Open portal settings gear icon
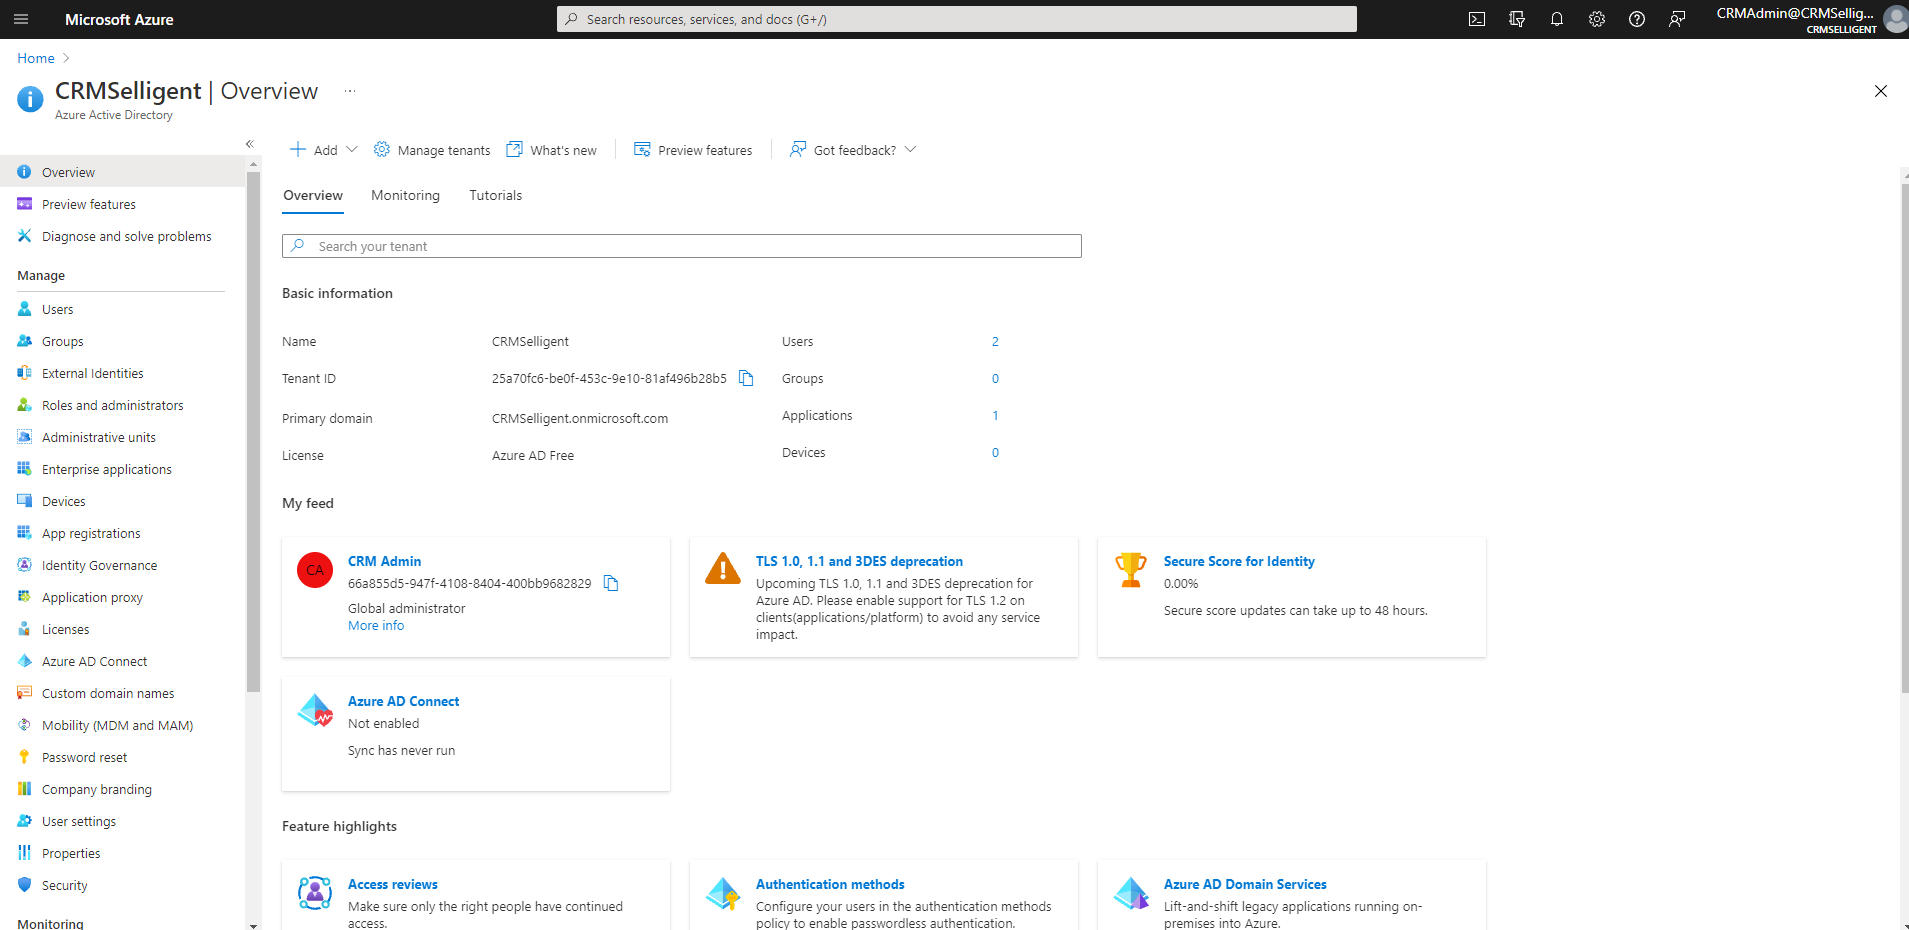 click(1597, 19)
